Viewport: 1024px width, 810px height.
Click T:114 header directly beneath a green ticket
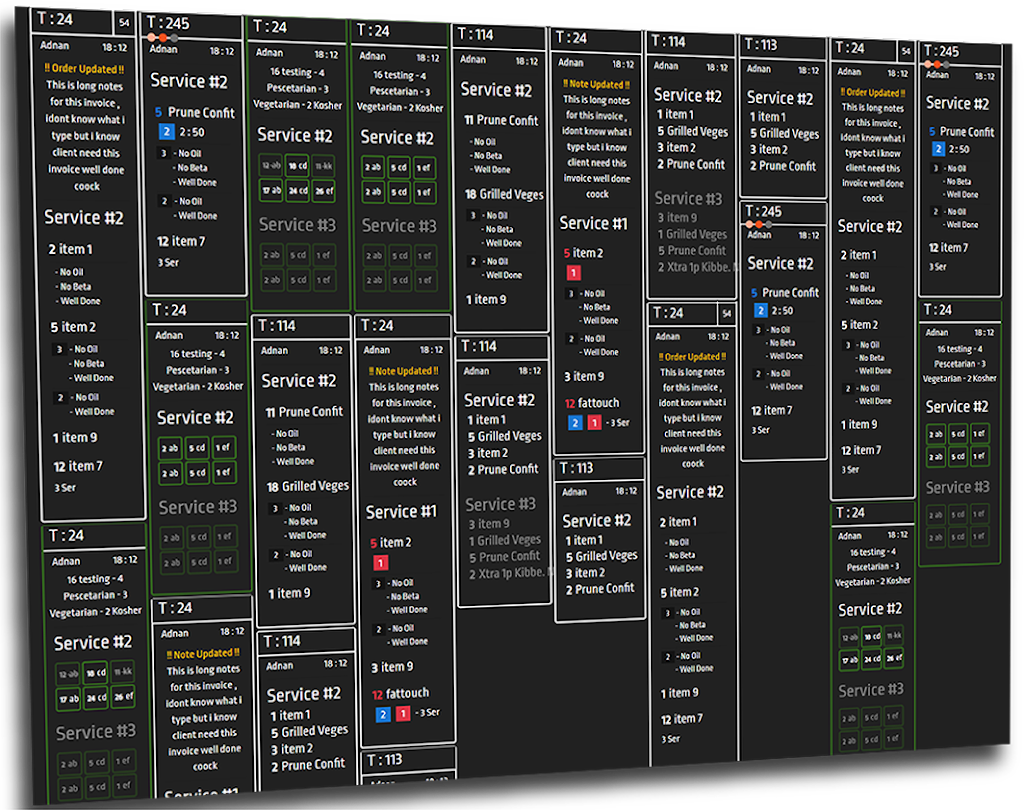(303, 325)
